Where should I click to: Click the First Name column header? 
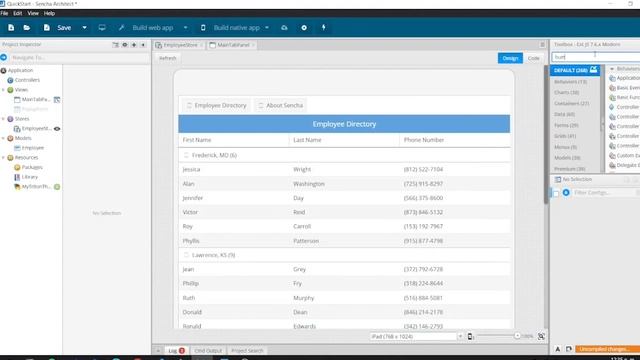click(x=233, y=140)
